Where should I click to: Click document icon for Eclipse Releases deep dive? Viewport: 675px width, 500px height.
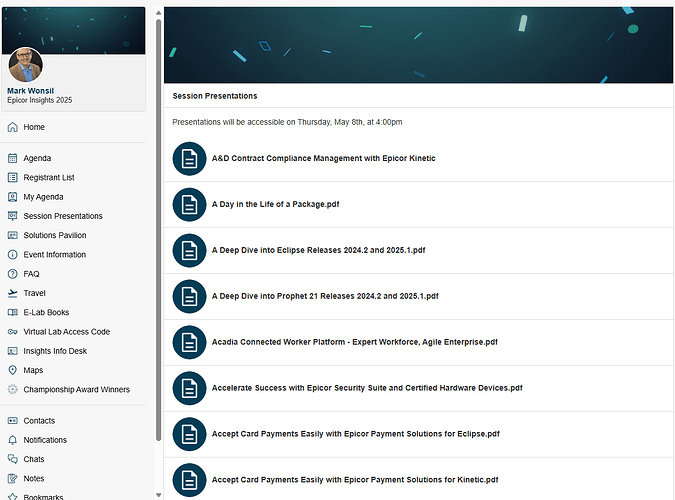click(x=189, y=250)
